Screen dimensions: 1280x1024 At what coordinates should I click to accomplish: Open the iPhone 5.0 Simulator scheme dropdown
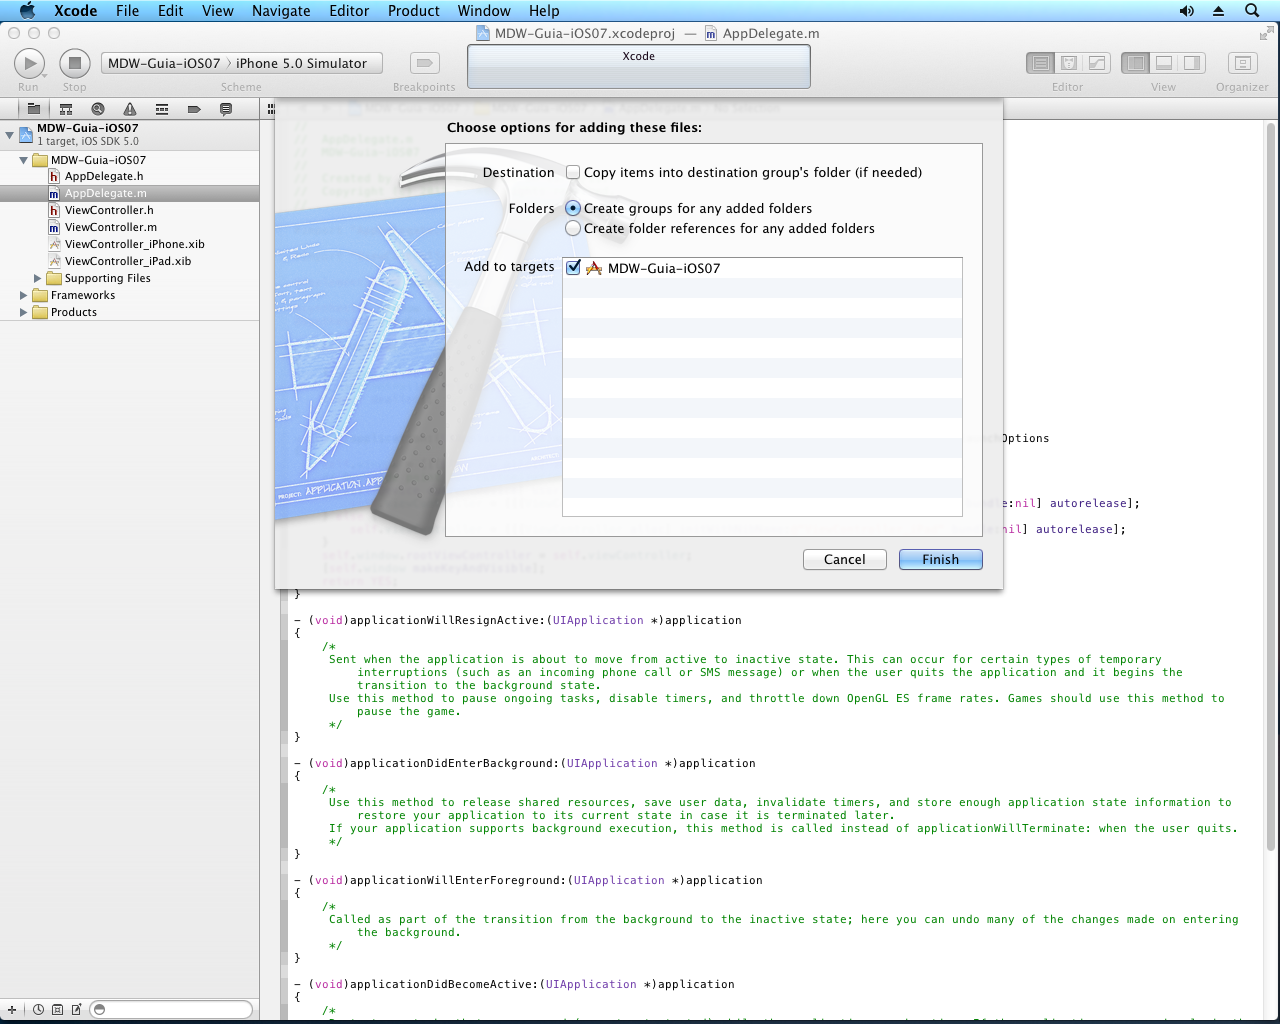click(x=301, y=63)
